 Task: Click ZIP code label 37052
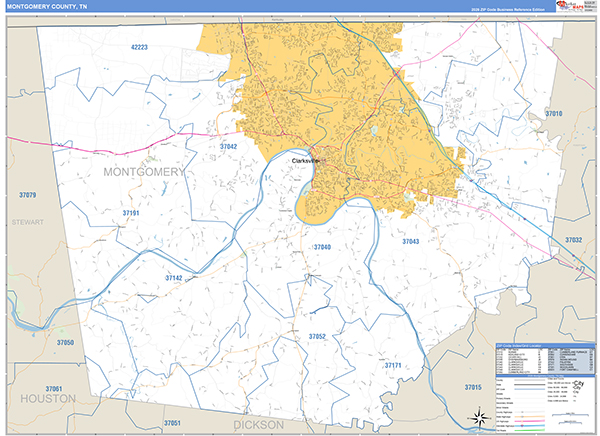click(317, 336)
